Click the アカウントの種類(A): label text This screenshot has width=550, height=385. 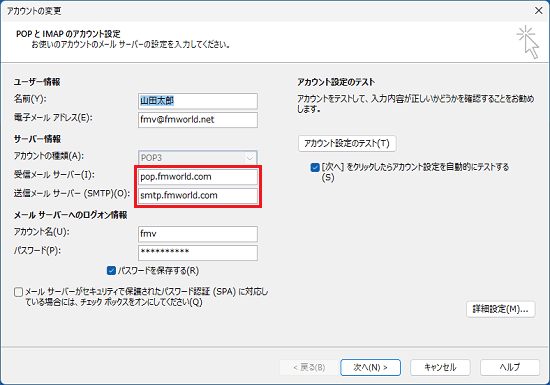point(49,156)
